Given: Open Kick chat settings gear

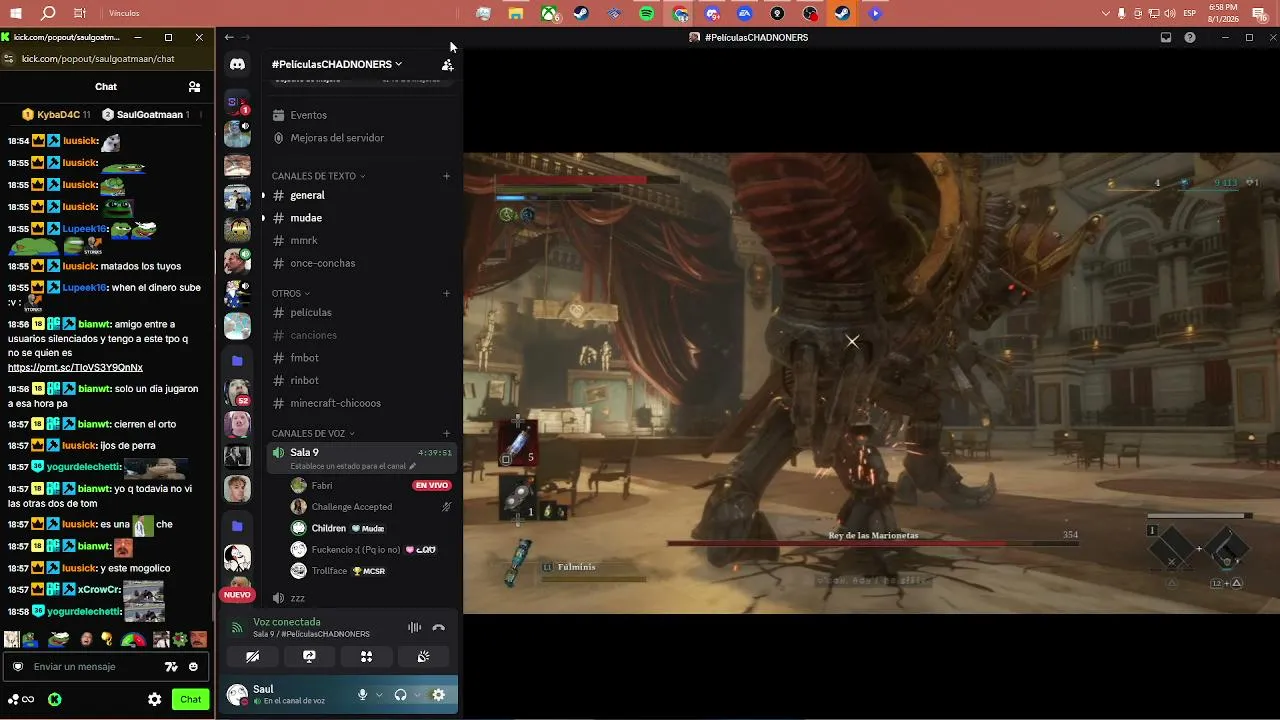Looking at the screenshot, I should point(155,700).
